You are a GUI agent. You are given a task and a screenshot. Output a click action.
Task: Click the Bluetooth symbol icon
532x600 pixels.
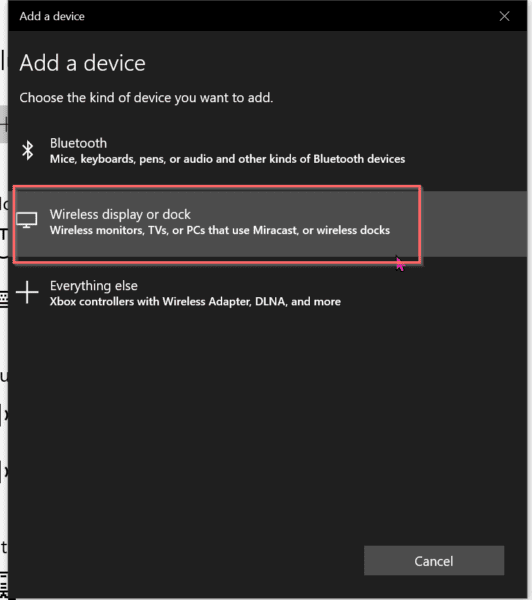[28, 150]
